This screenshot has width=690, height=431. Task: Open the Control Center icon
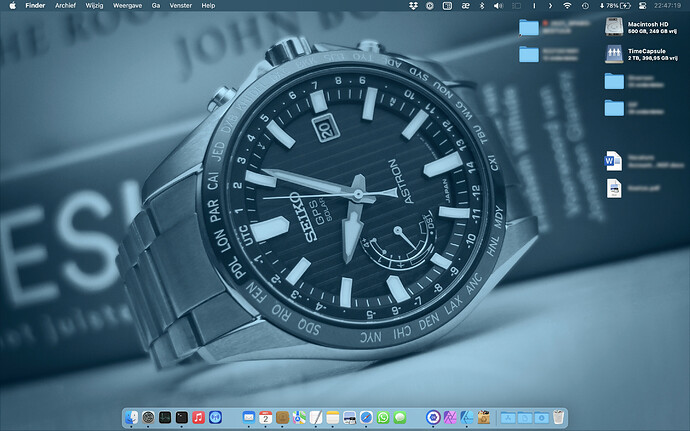click(642, 6)
